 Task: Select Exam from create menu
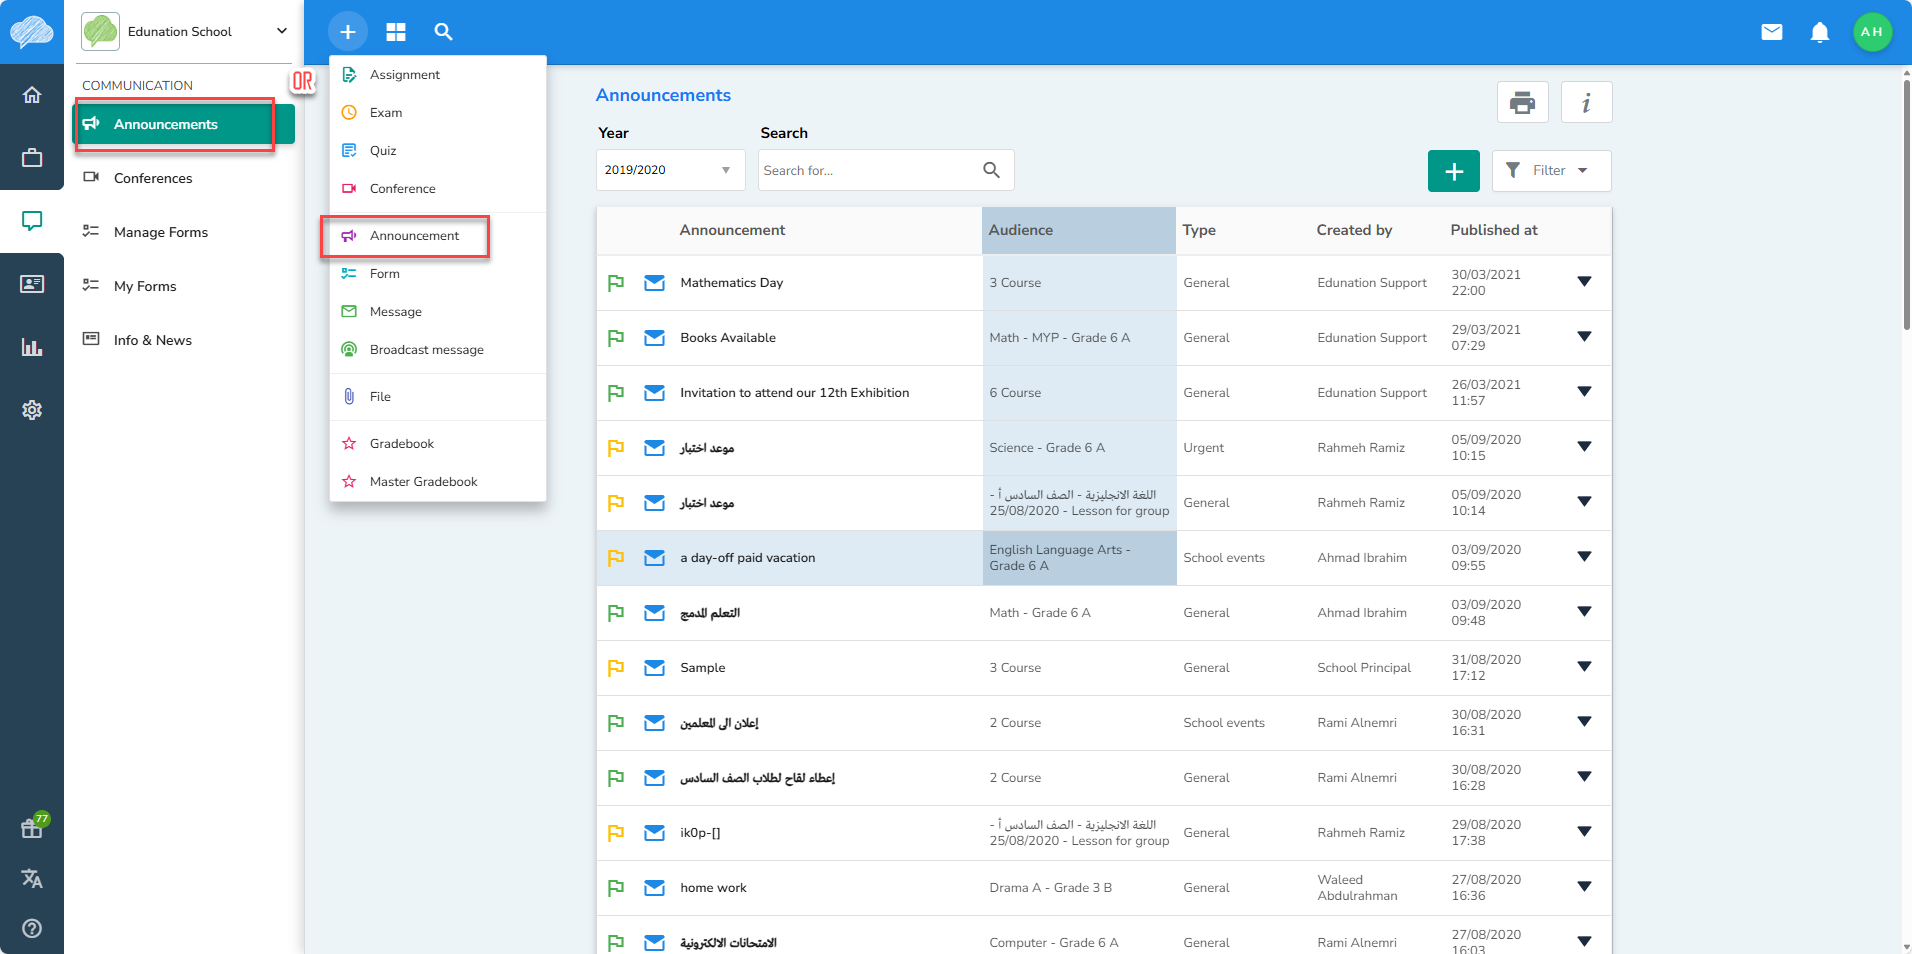click(x=437, y=113)
